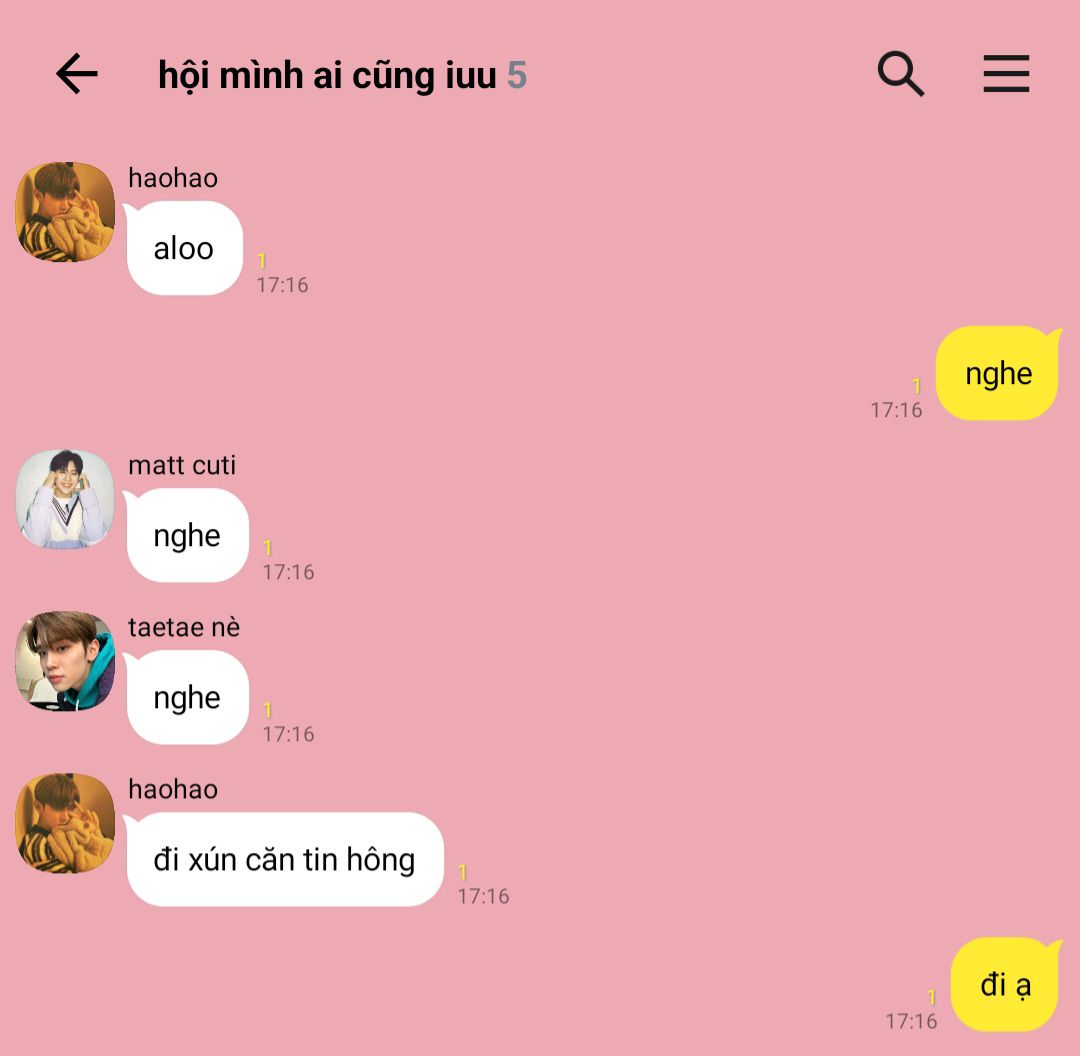Image resolution: width=1080 pixels, height=1056 pixels.
Task: Select the yellow 'nghe' message bubble
Action: click(998, 373)
